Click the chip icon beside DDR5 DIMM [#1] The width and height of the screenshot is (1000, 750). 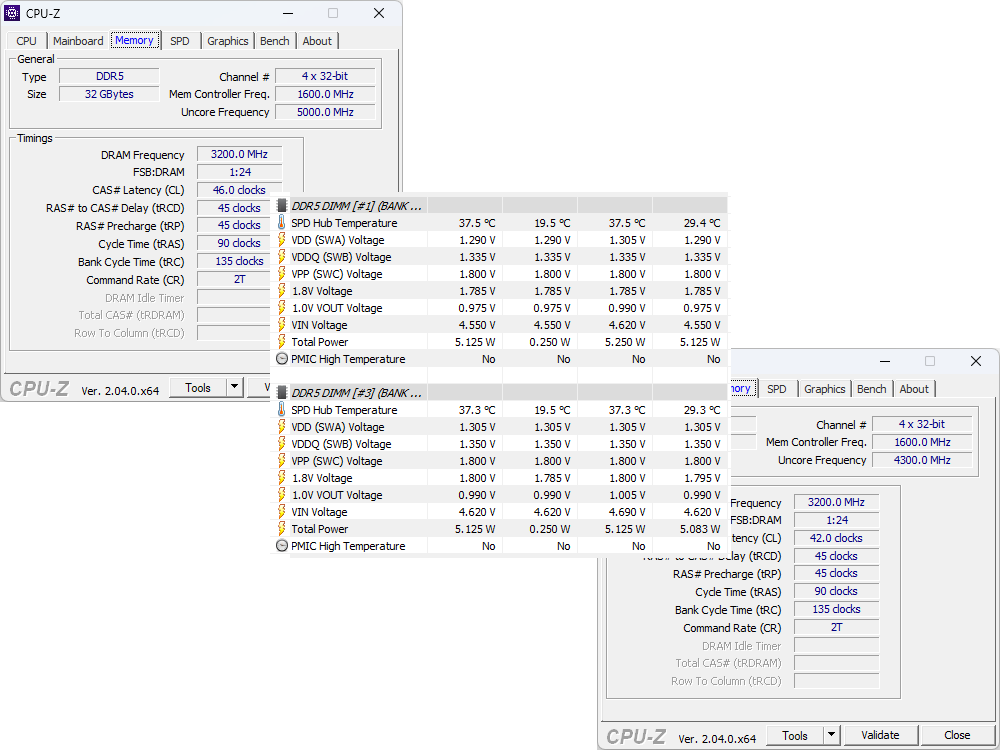282,206
